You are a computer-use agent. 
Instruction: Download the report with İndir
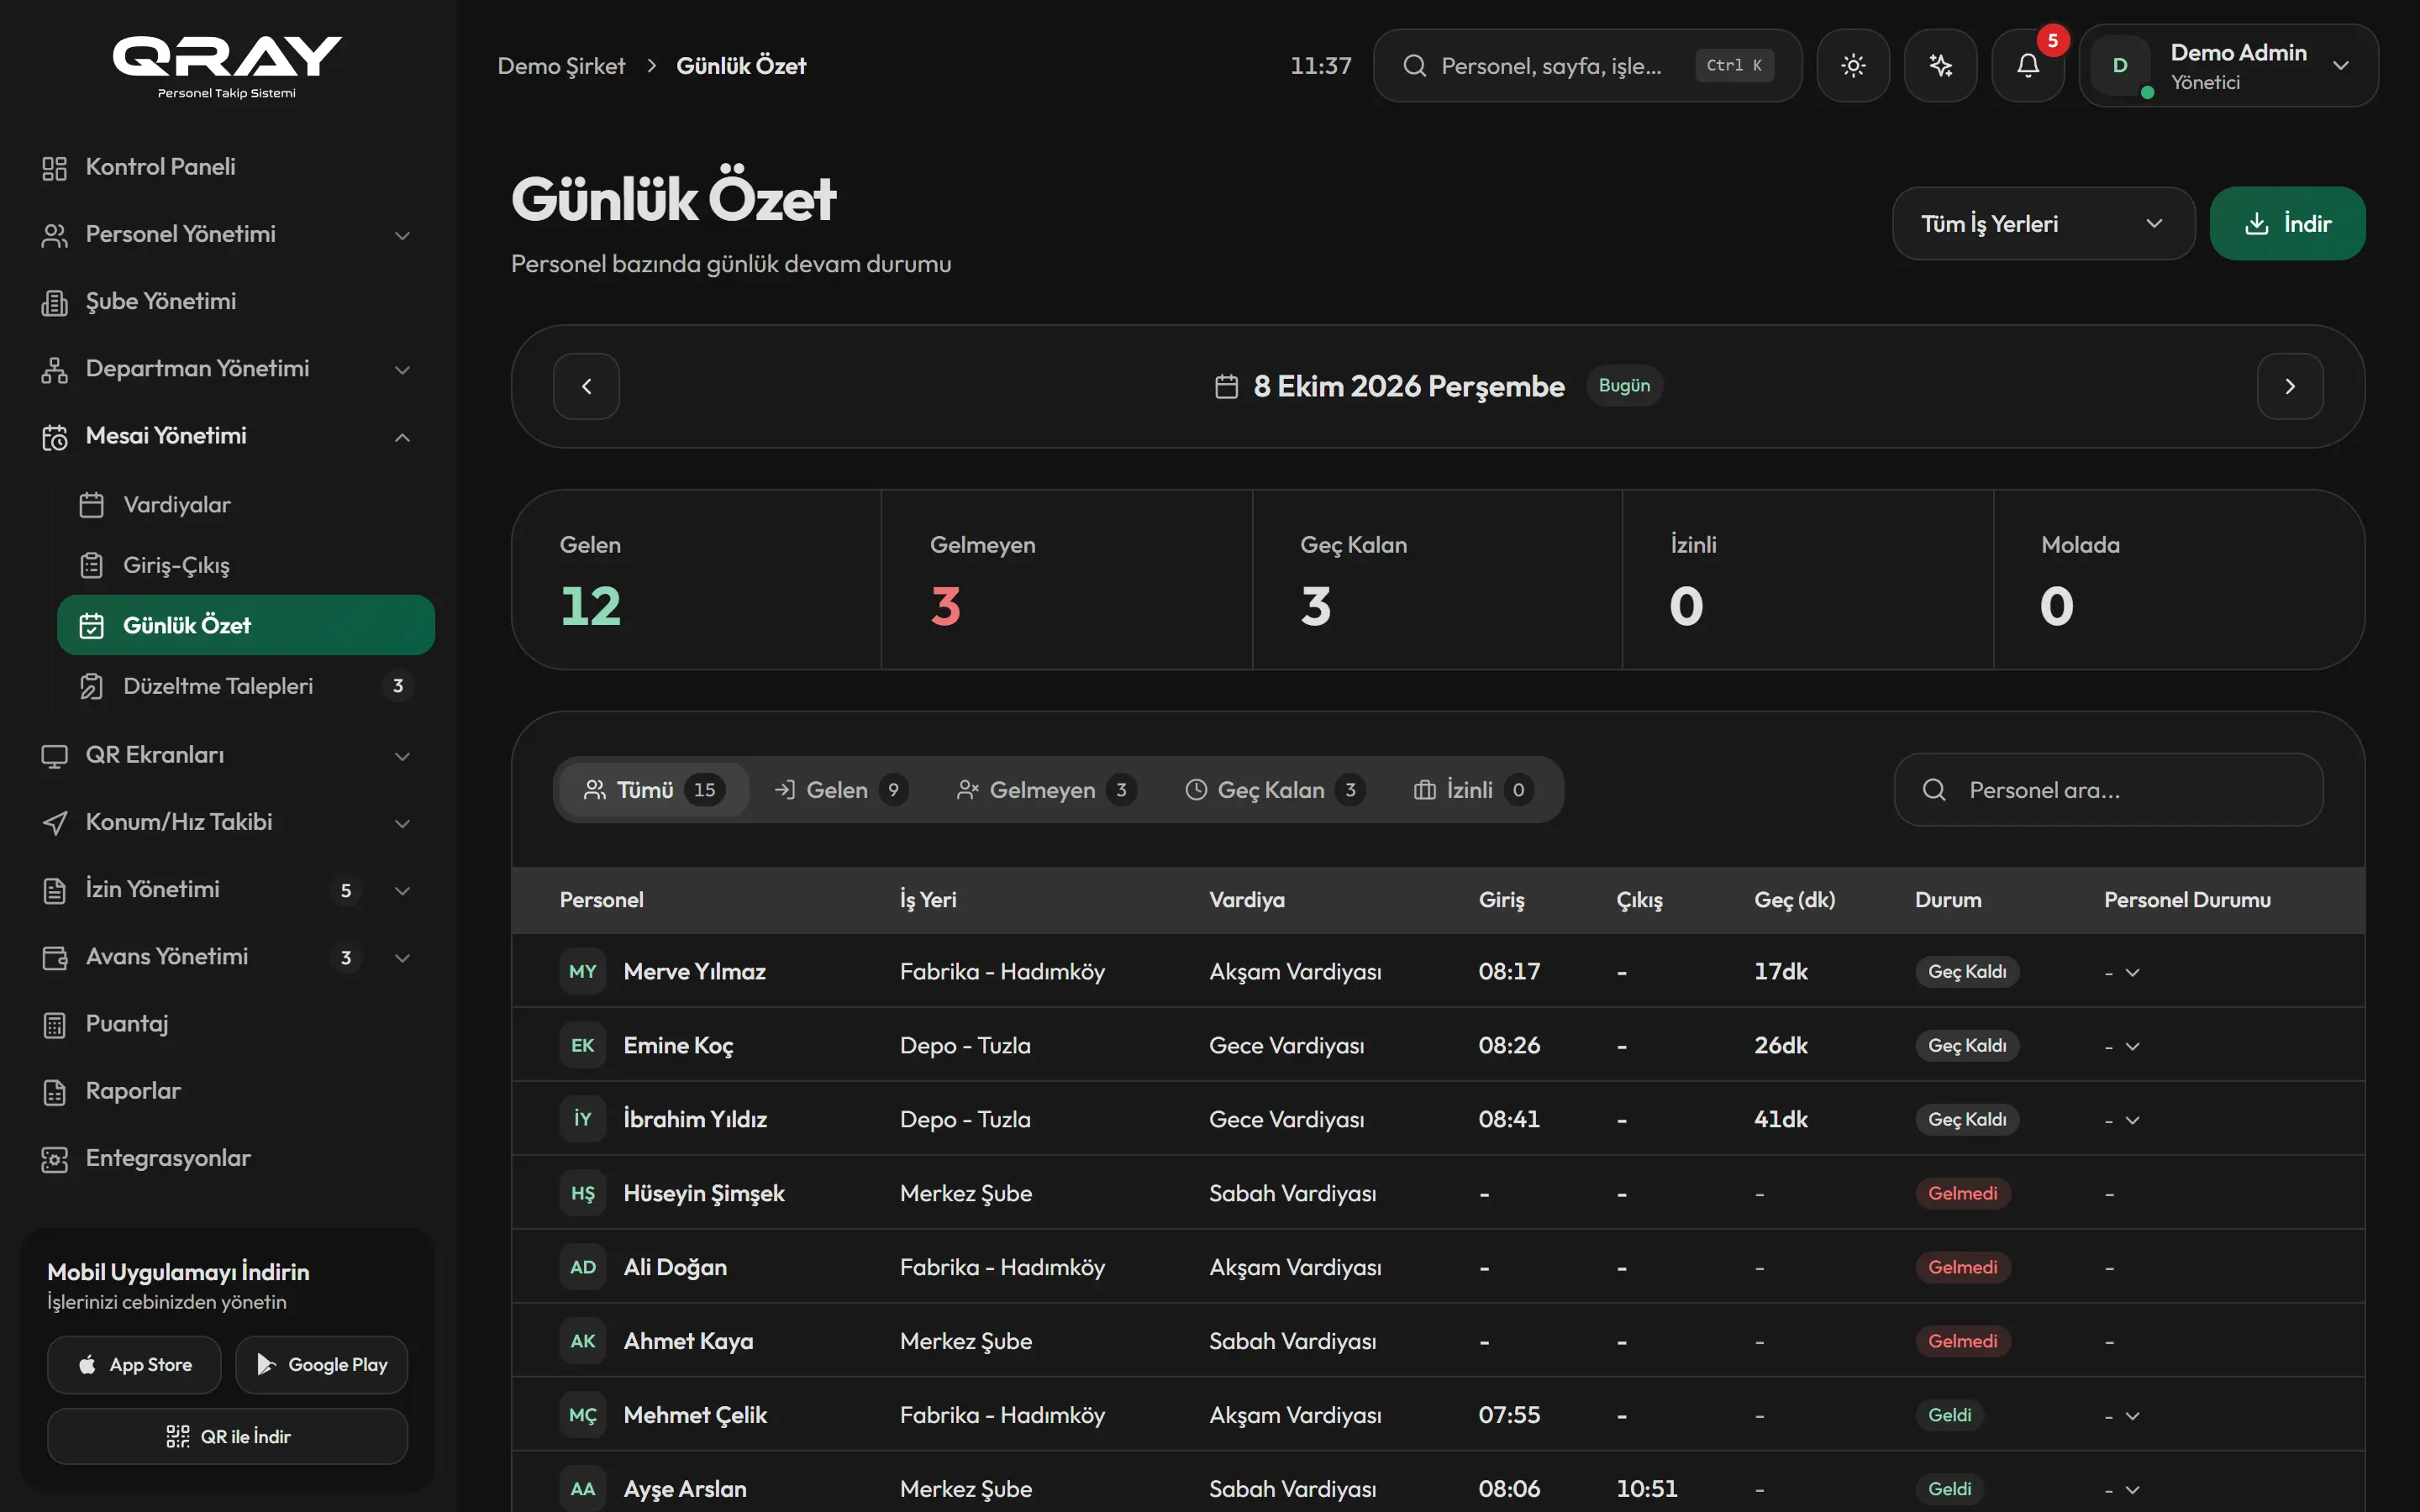[x=2287, y=224]
